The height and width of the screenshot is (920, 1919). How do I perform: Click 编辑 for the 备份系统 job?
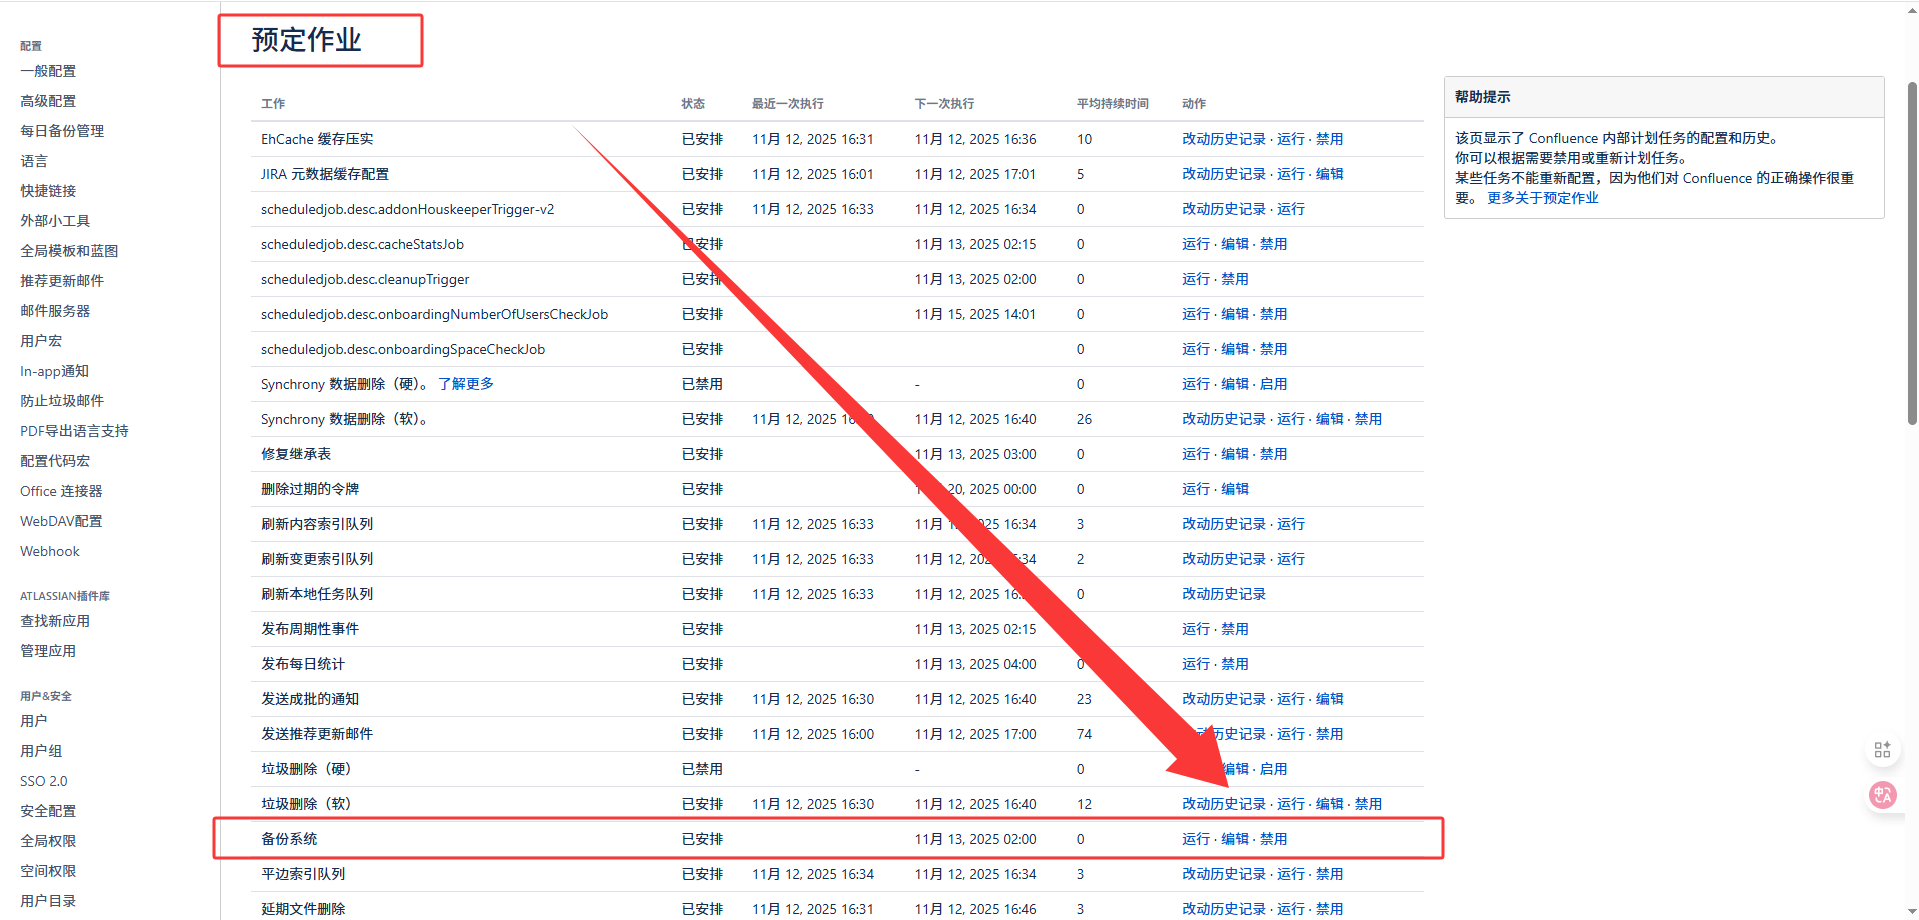click(1234, 839)
